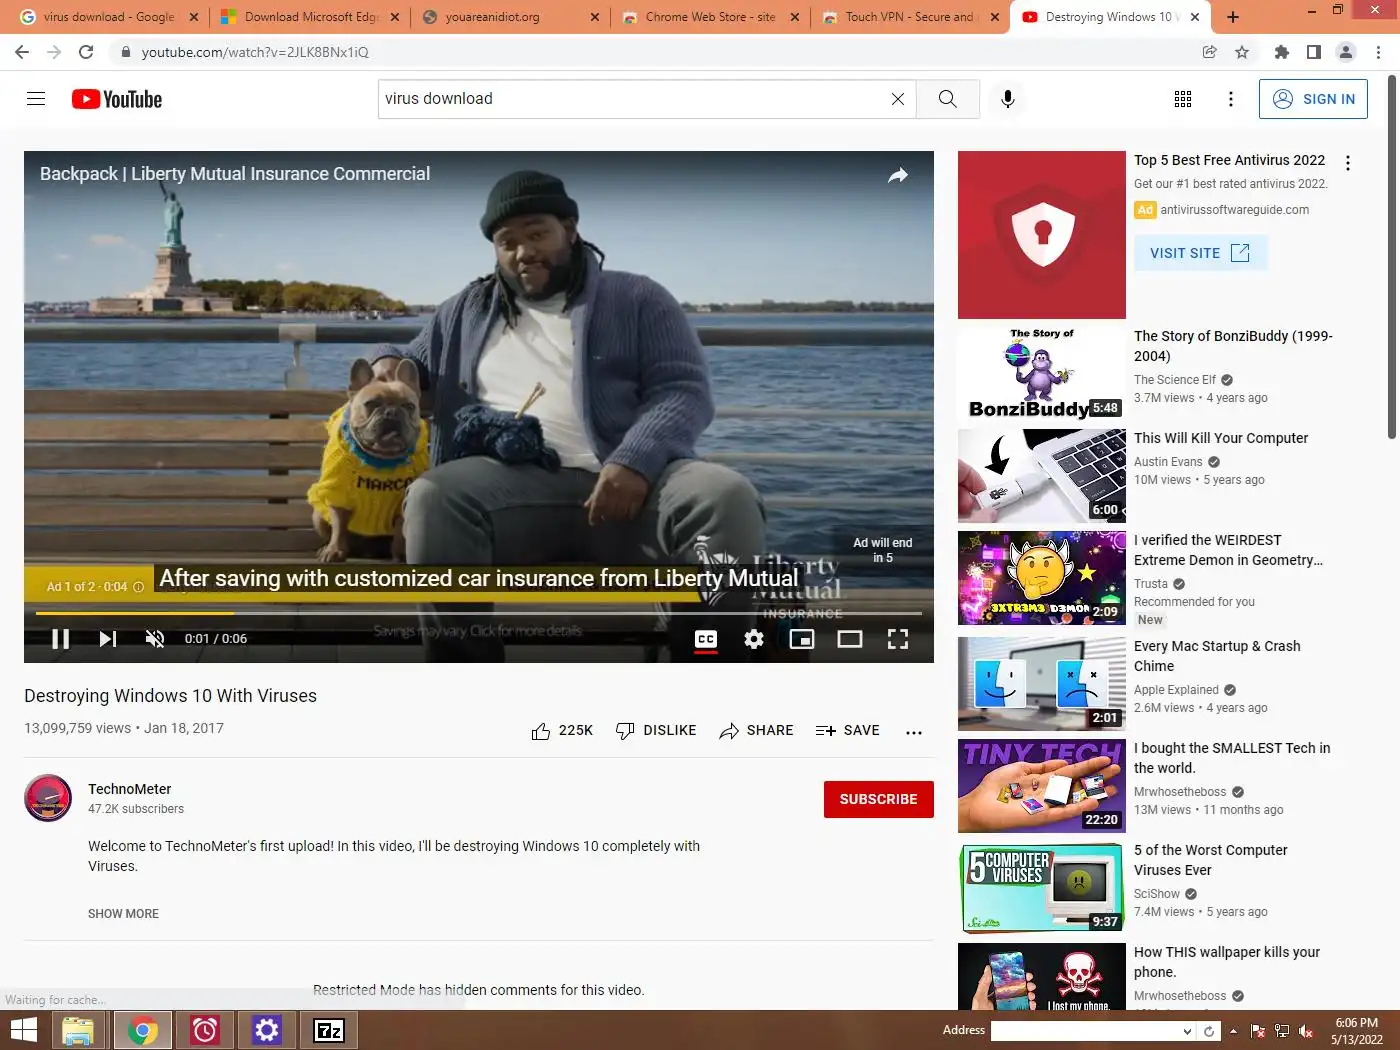Unmute the video player

tap(155, 639)
